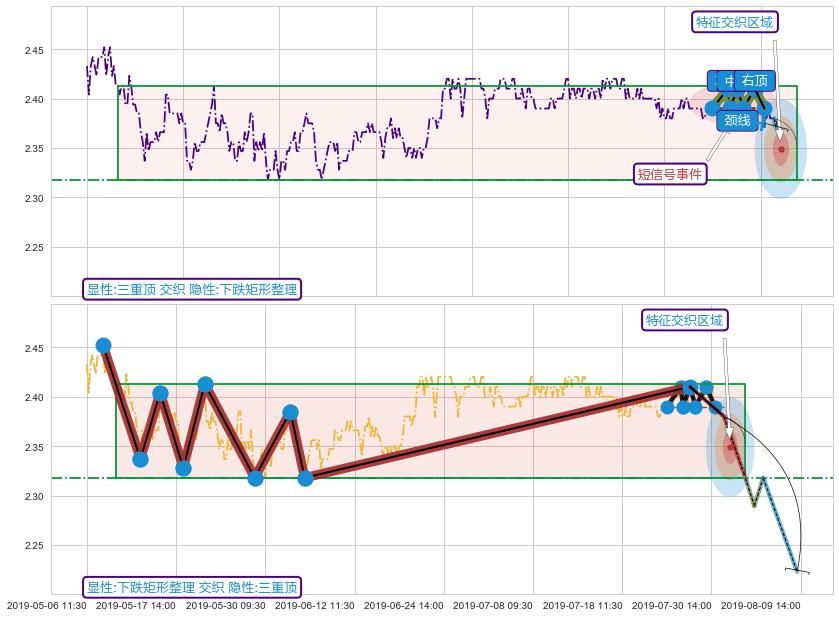Click red center dot of upper chart ellipse
Image resolution: width=839 pixels, height=617 pixels.
click(x=781, y=150)
